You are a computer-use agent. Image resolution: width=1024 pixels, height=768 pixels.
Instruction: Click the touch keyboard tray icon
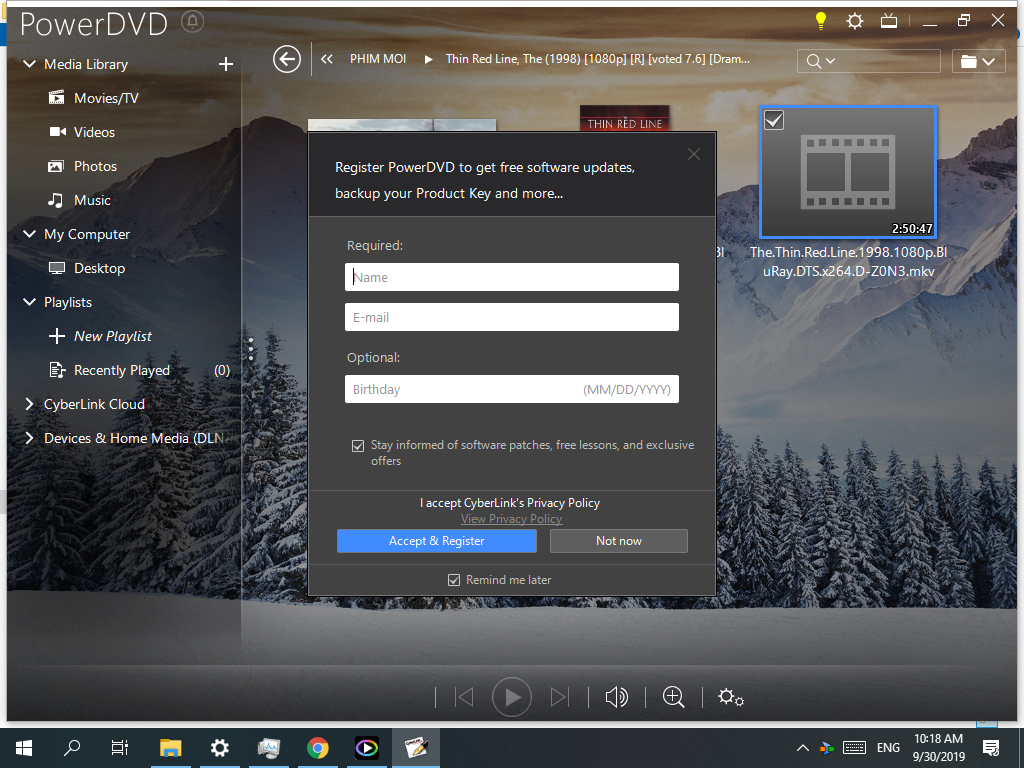854,748
